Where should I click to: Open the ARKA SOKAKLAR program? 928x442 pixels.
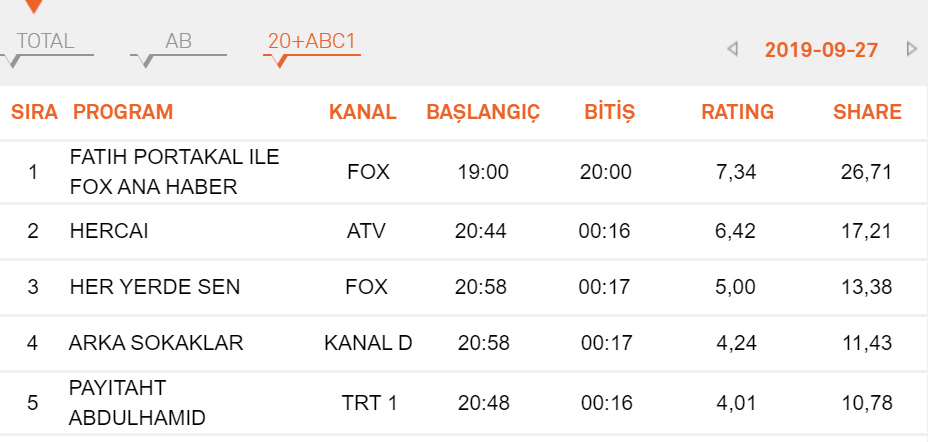(155, 343)
